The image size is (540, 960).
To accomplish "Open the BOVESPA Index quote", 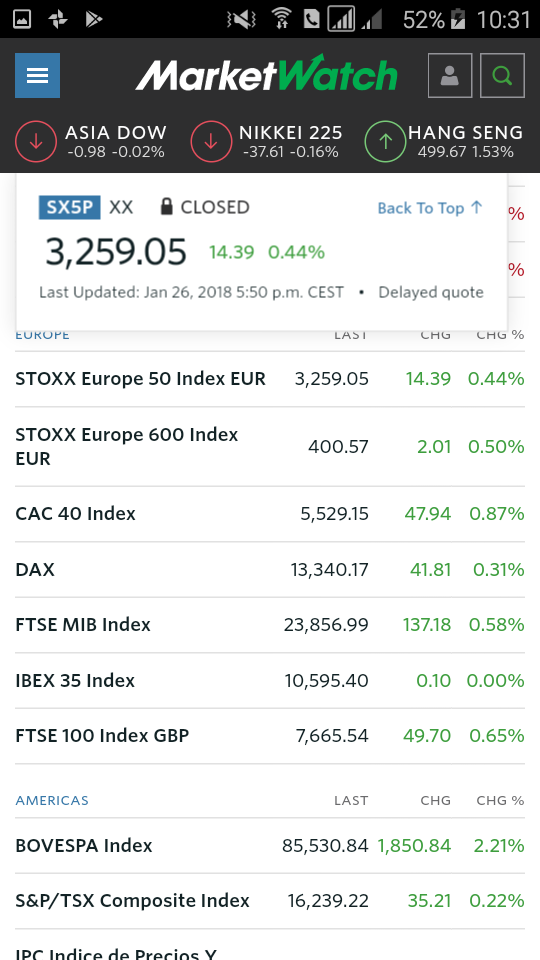I will click(270, 846).
